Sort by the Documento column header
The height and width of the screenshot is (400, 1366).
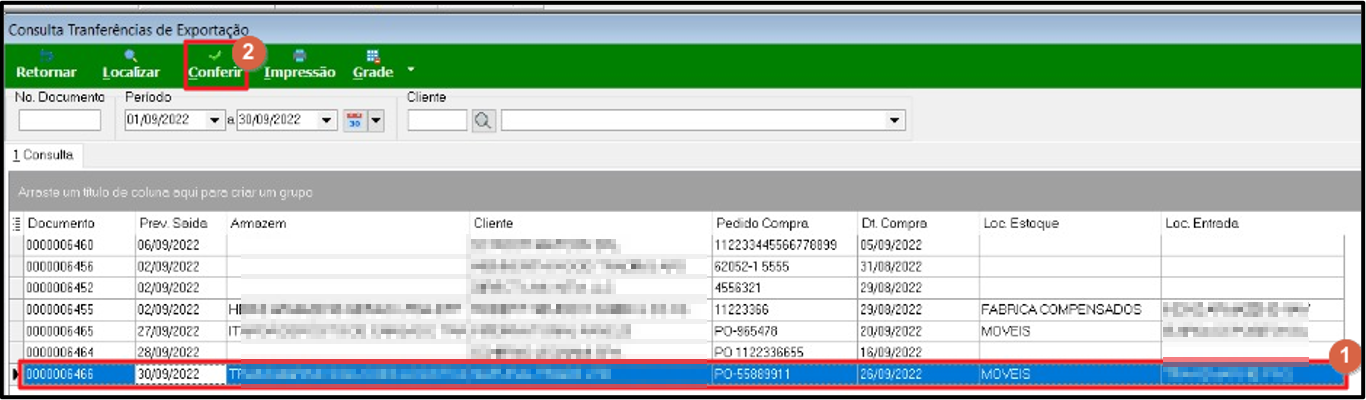coord(78,223)
